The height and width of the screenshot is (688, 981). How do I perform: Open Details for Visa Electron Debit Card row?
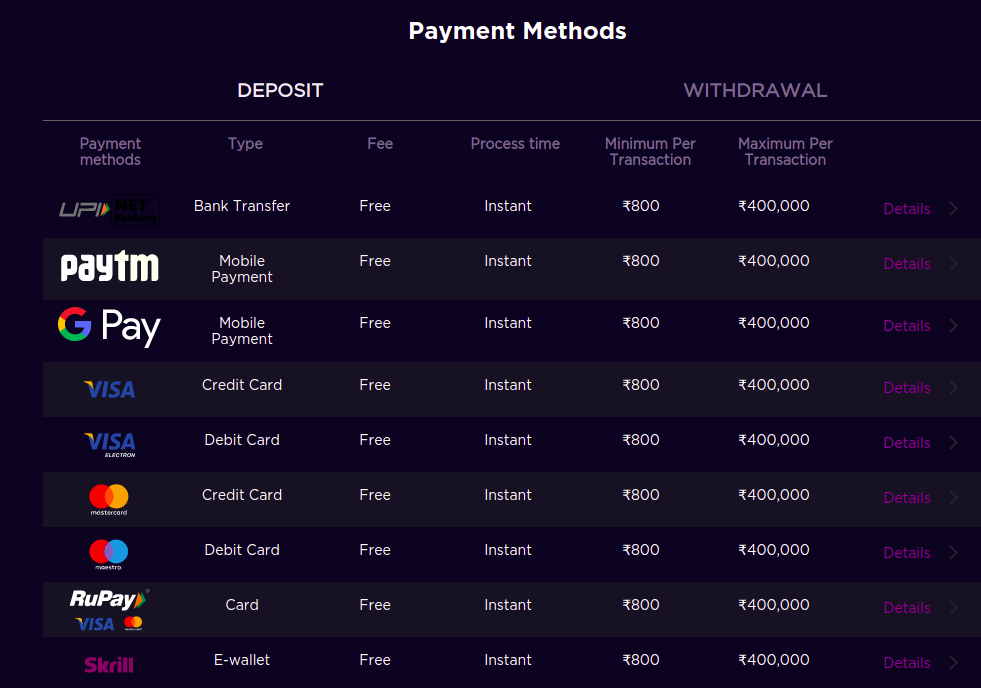[907, 443]
